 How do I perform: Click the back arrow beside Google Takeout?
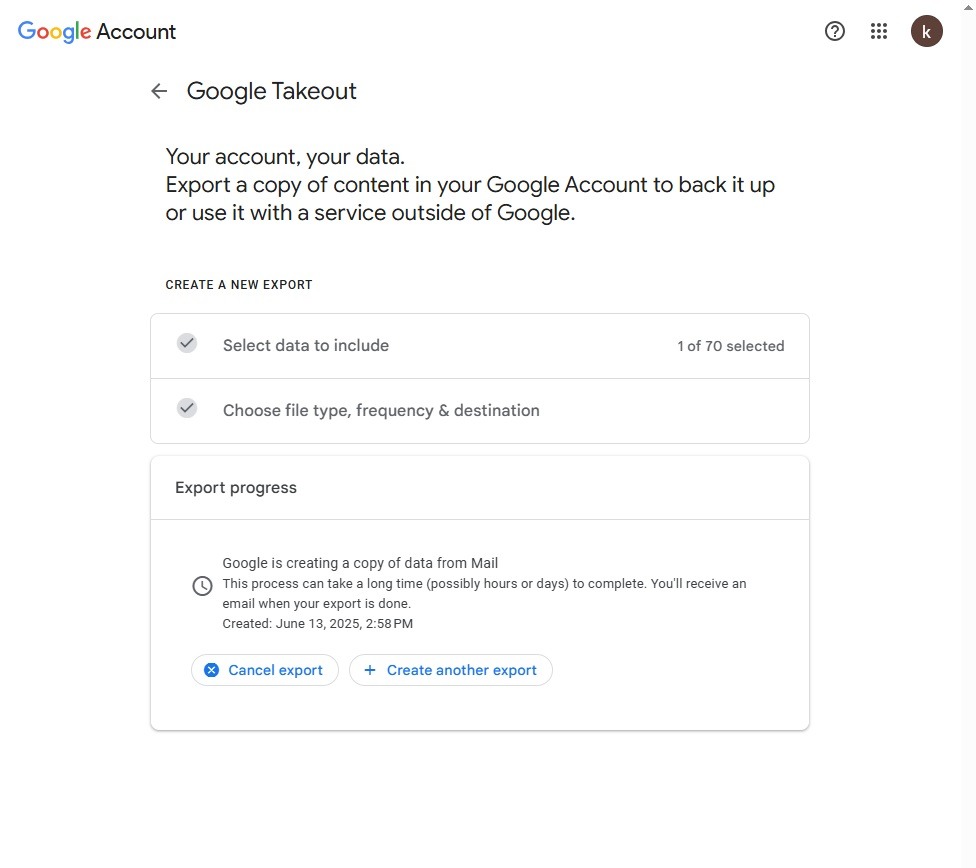(x=159, y=92)
